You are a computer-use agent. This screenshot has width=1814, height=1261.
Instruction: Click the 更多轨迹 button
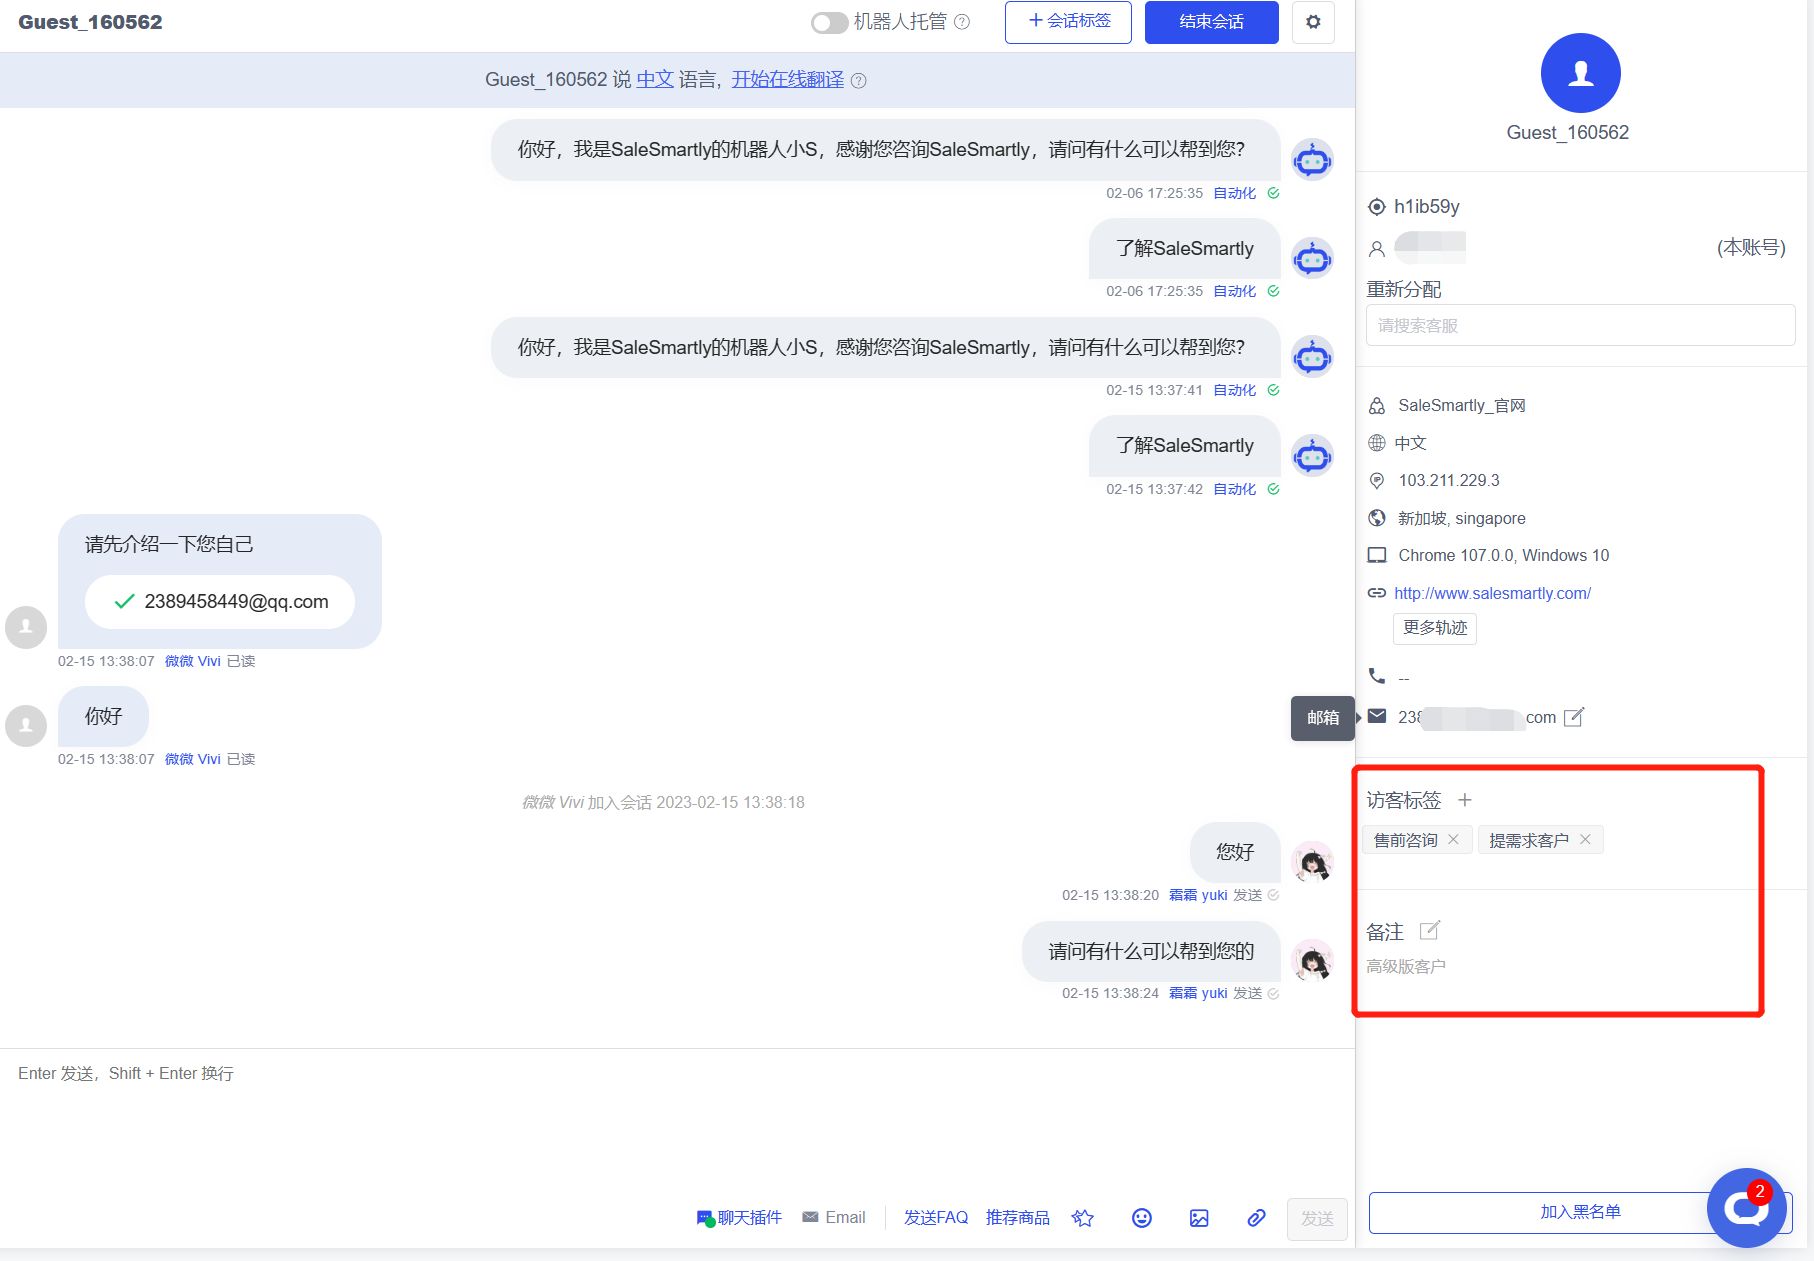click(x=1434, y=628)
